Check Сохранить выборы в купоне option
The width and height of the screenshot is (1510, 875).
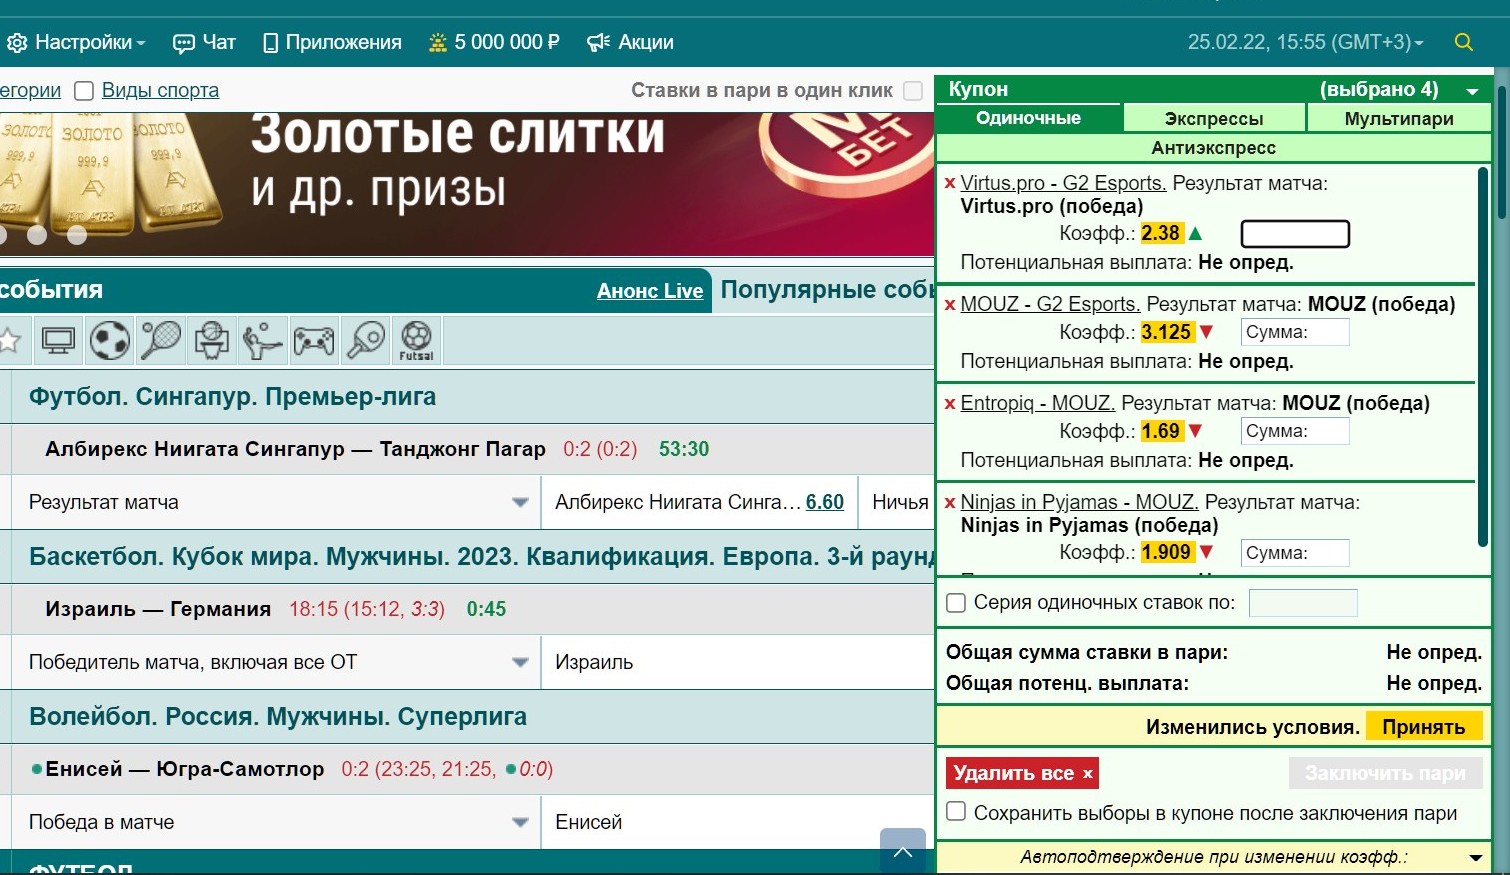[956, 812]
